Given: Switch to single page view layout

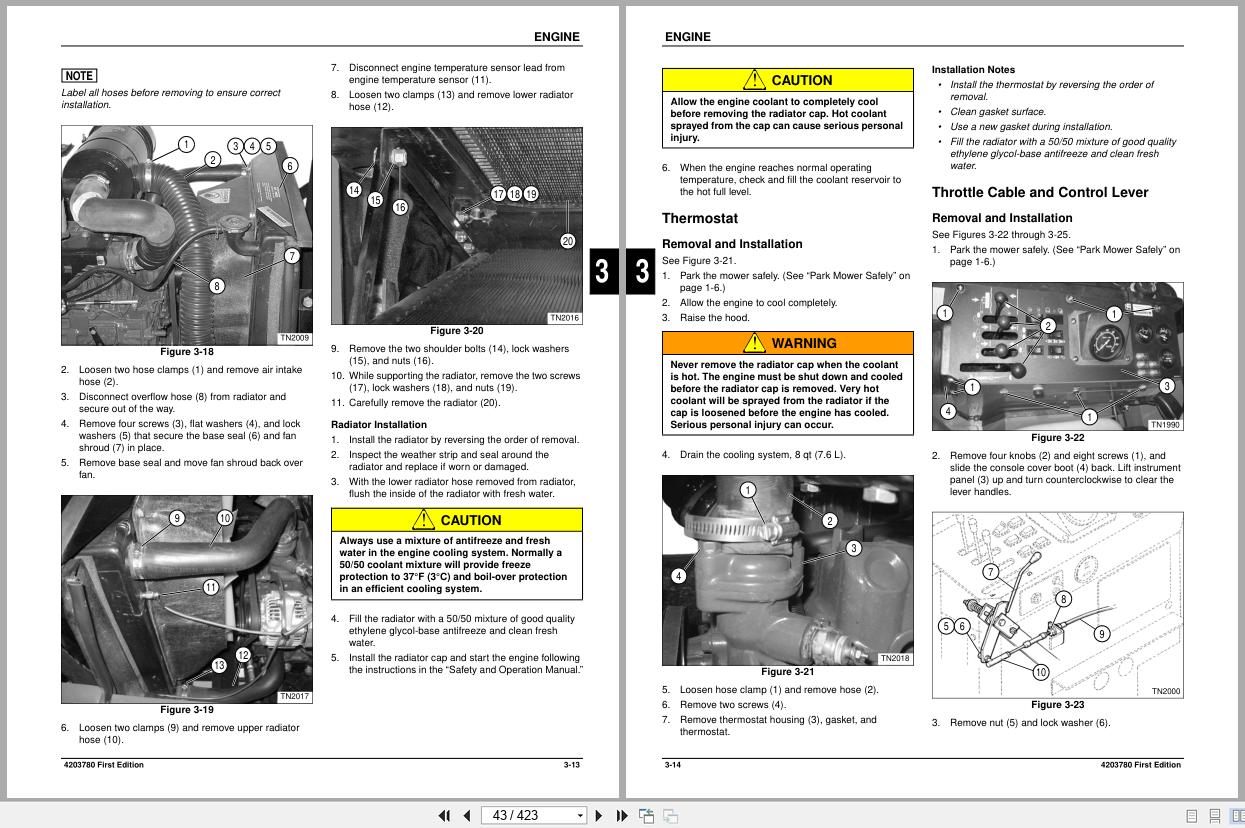Looking at the screenshot, I should pyautogui.click(x=1191, y=816).
